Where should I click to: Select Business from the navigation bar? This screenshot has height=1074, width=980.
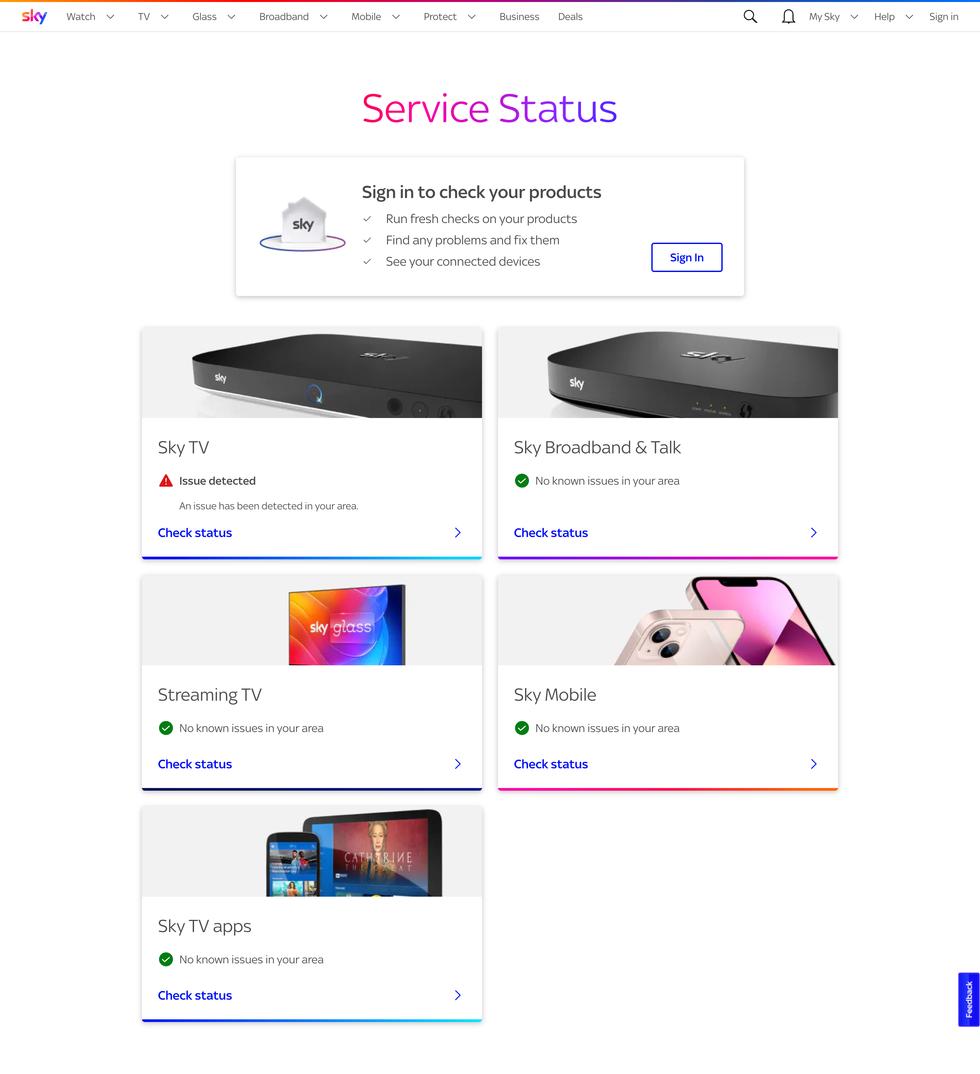point(519,16)
